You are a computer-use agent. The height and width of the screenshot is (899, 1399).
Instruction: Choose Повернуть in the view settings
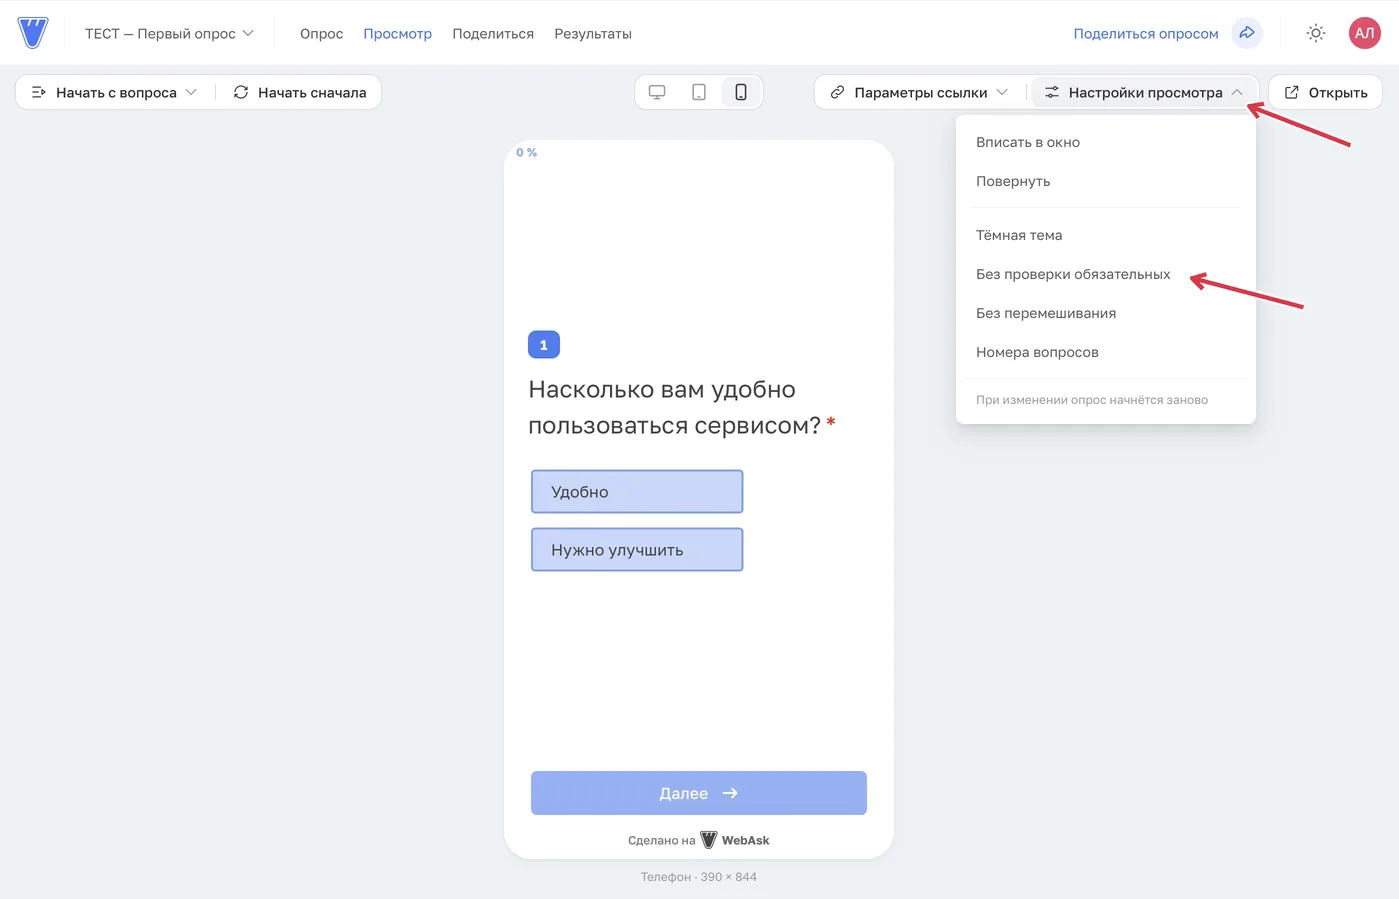coord(1105,181)
